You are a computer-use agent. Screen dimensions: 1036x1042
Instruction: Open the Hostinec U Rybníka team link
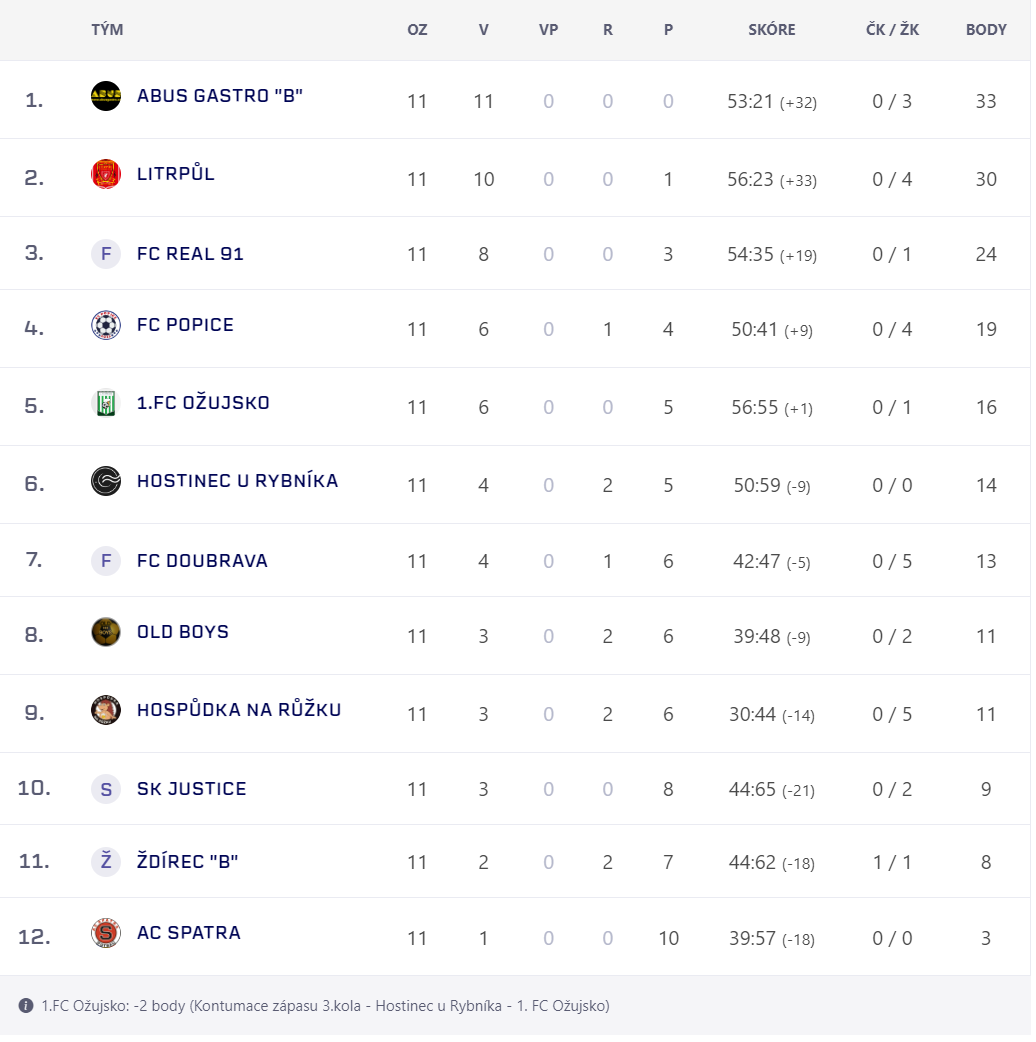pos(237,481)
